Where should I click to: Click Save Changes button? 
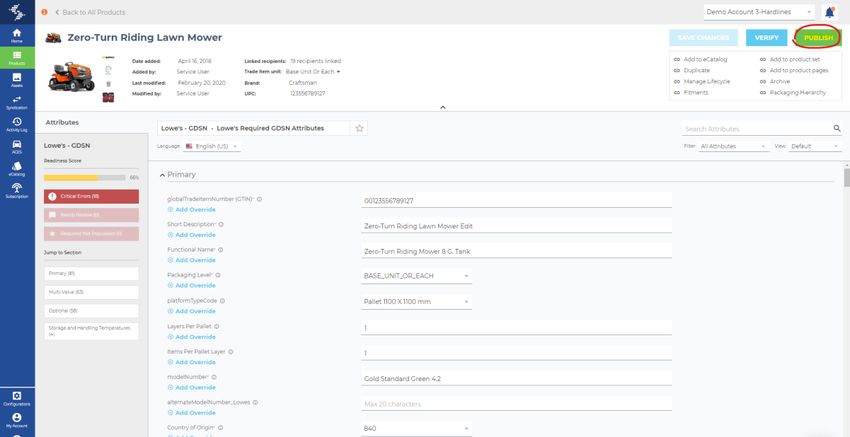pyautogui.click(x=703, y=37)
